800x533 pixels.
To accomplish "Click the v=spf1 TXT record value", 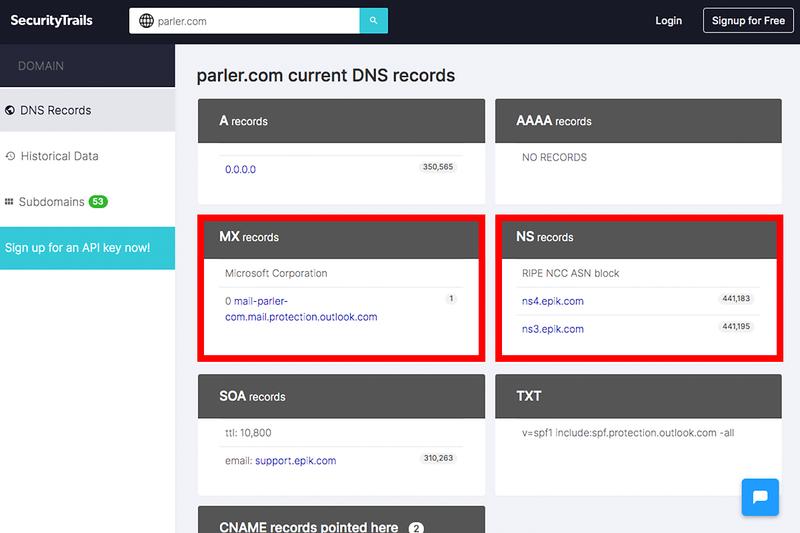I will point(628,433).
